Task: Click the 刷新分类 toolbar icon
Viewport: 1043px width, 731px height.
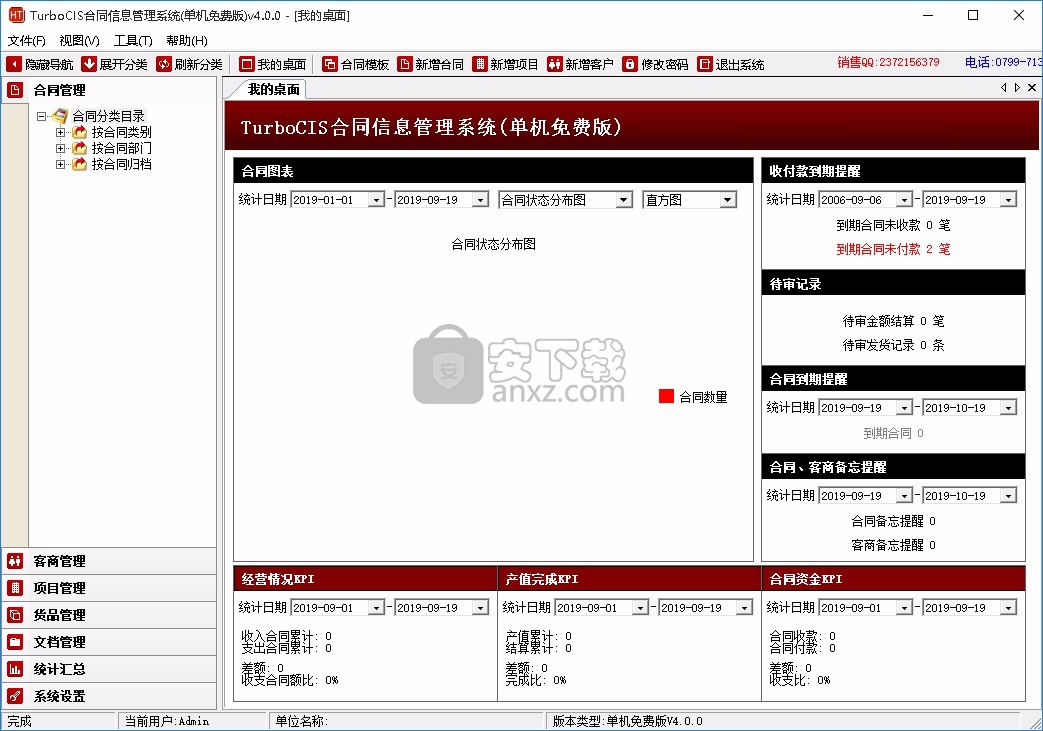Action: coord(164,64)
